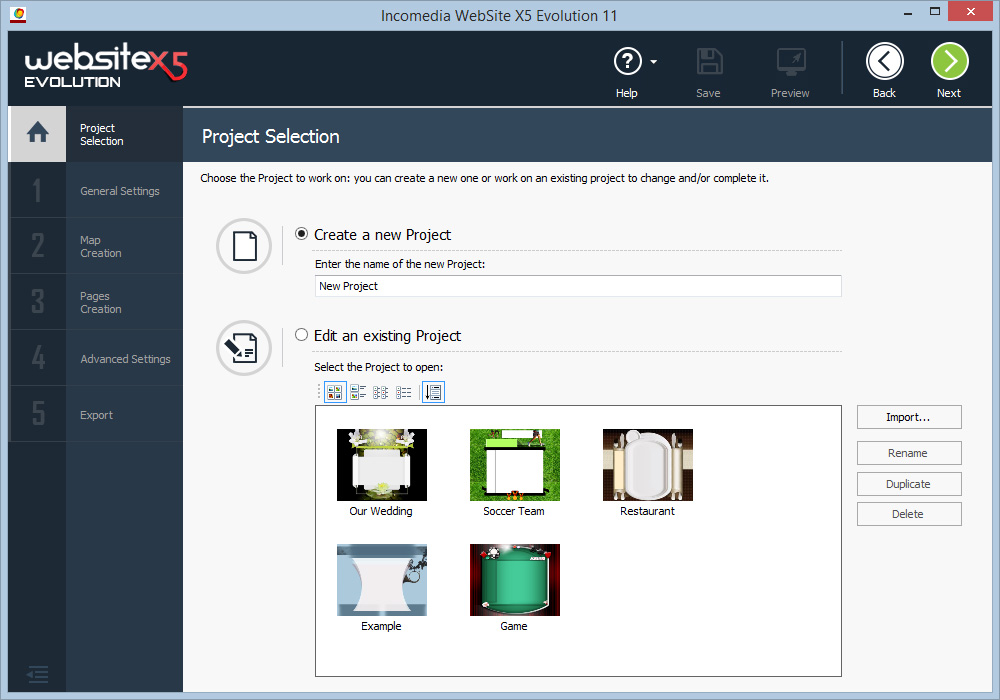Switch to thumbnails with details view
Viewport: 1000px width, 700px height.
coord(357,392)
